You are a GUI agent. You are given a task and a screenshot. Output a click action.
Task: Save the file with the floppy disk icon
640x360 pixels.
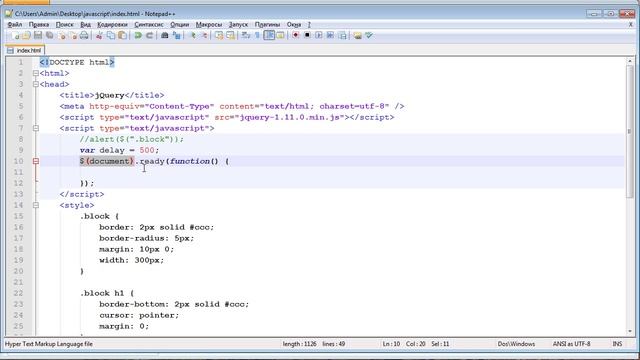click(38, 36)
